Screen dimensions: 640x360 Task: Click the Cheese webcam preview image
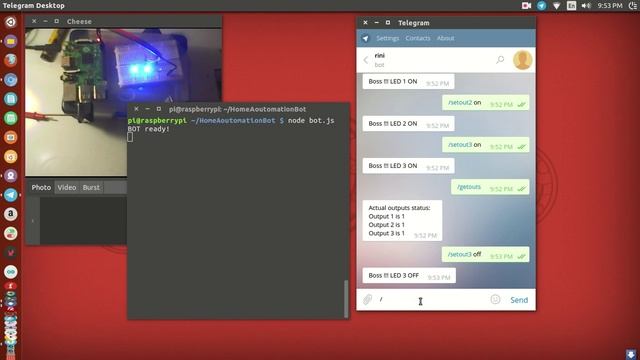coord(123,102)
